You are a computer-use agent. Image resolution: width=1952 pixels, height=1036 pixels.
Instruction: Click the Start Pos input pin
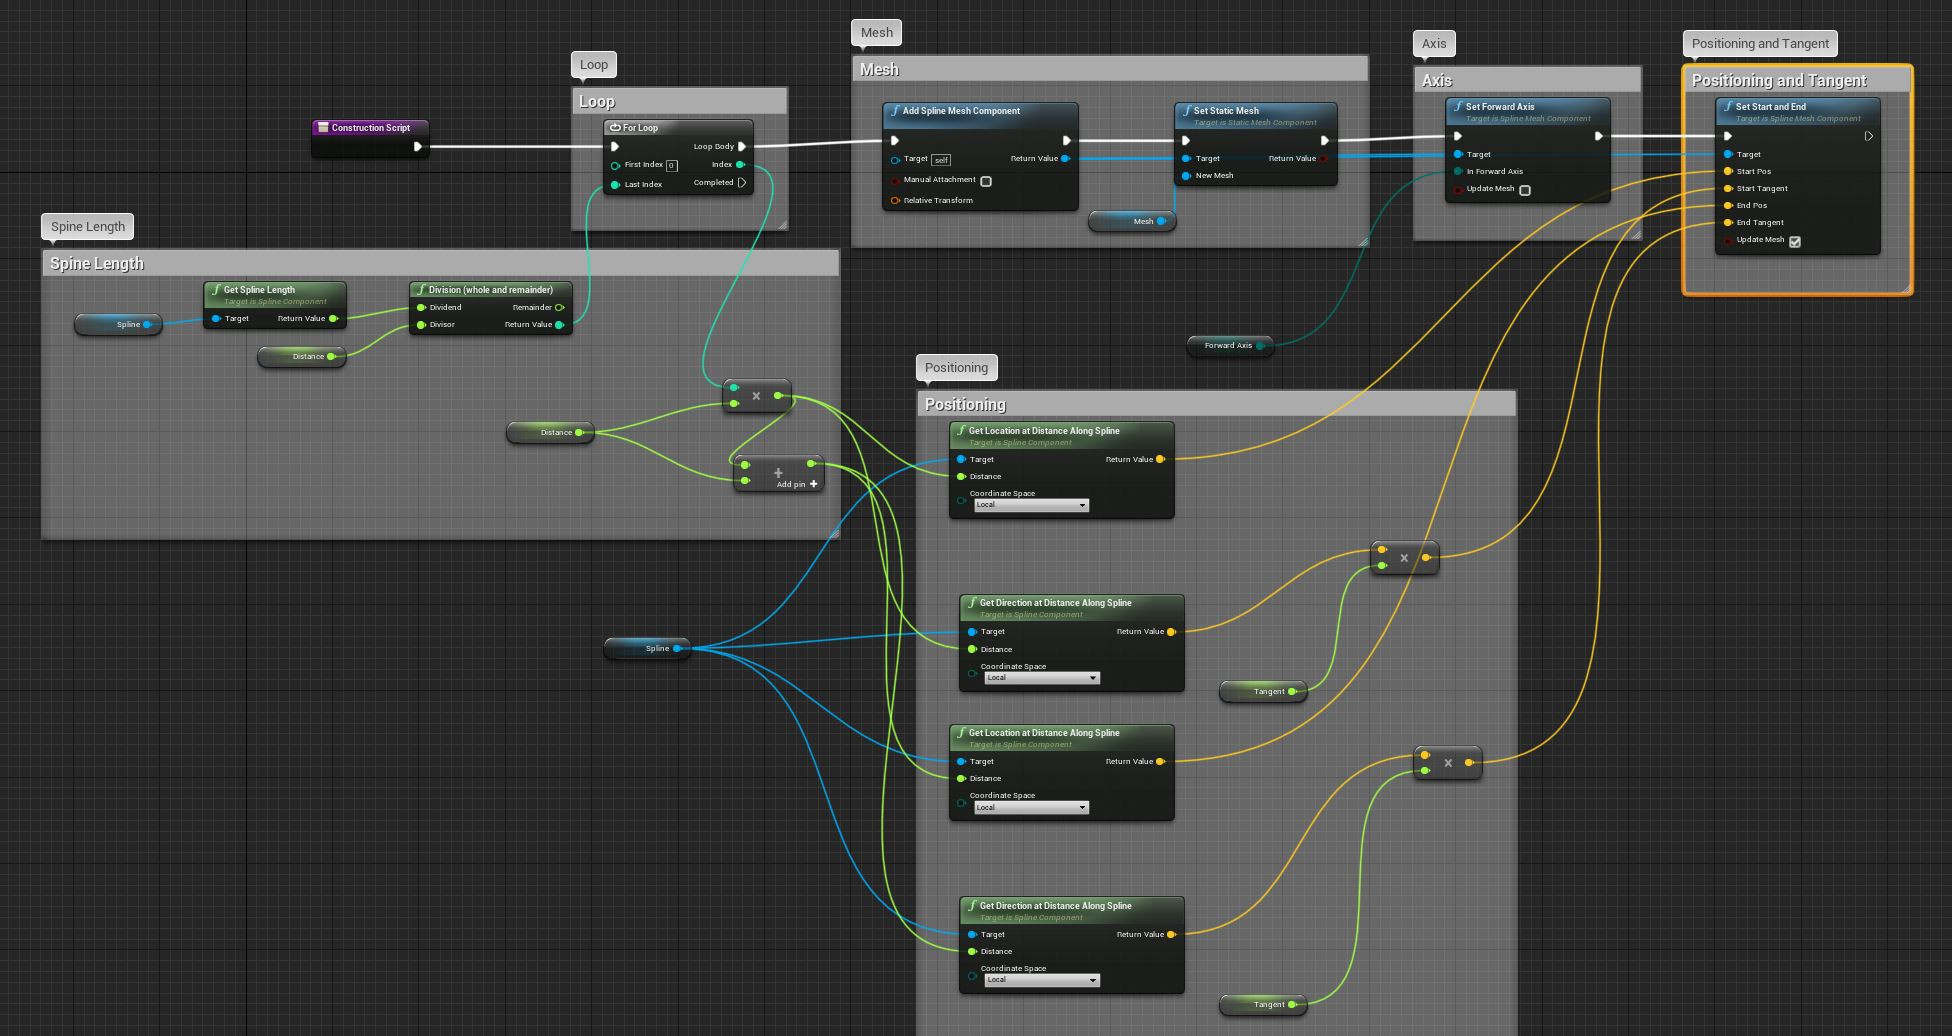[1728, 172]
